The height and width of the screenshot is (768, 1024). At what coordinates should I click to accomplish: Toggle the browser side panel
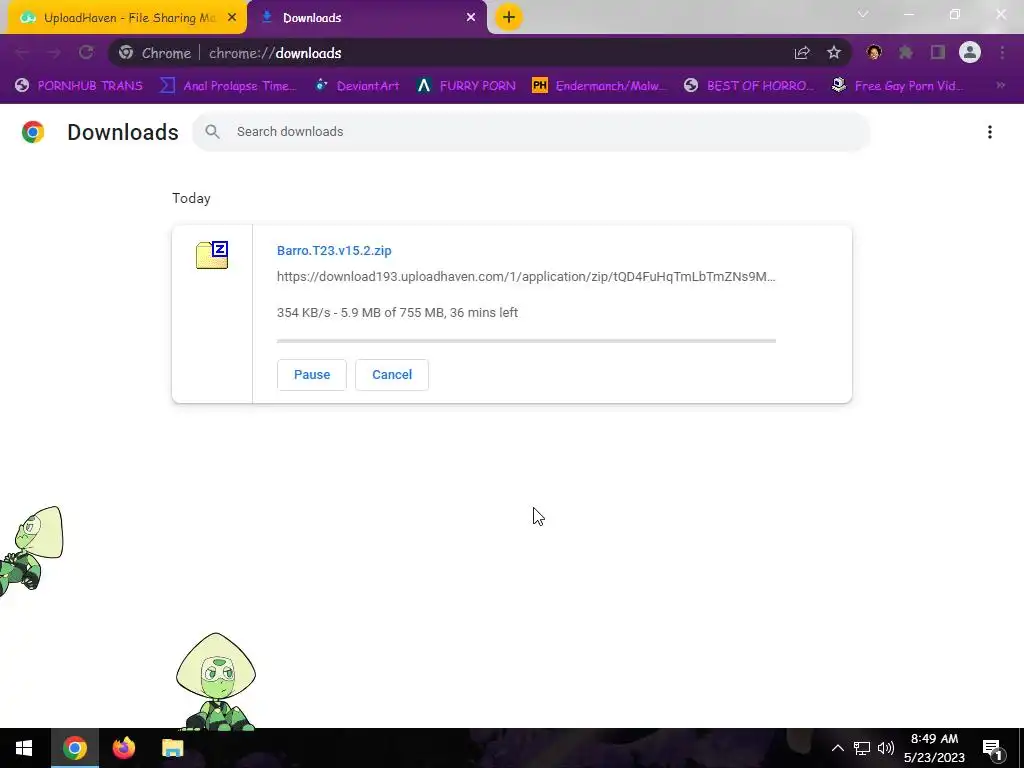click(938, 53)
